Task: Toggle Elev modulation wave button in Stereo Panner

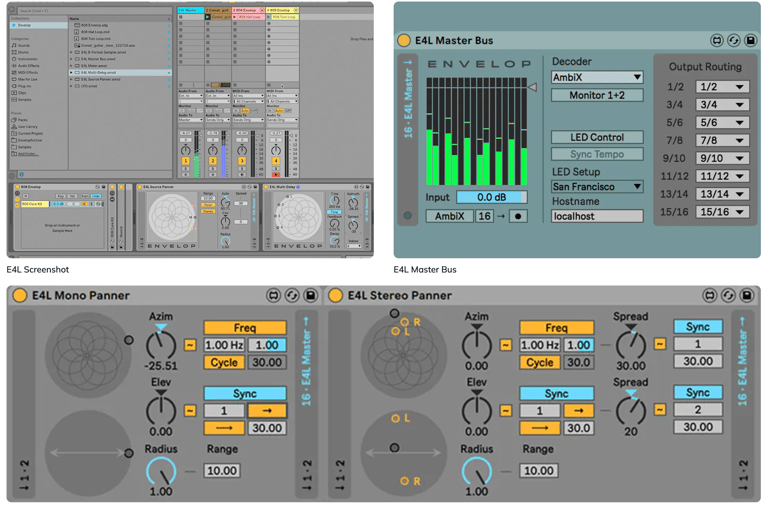Action: coord(506,410)
